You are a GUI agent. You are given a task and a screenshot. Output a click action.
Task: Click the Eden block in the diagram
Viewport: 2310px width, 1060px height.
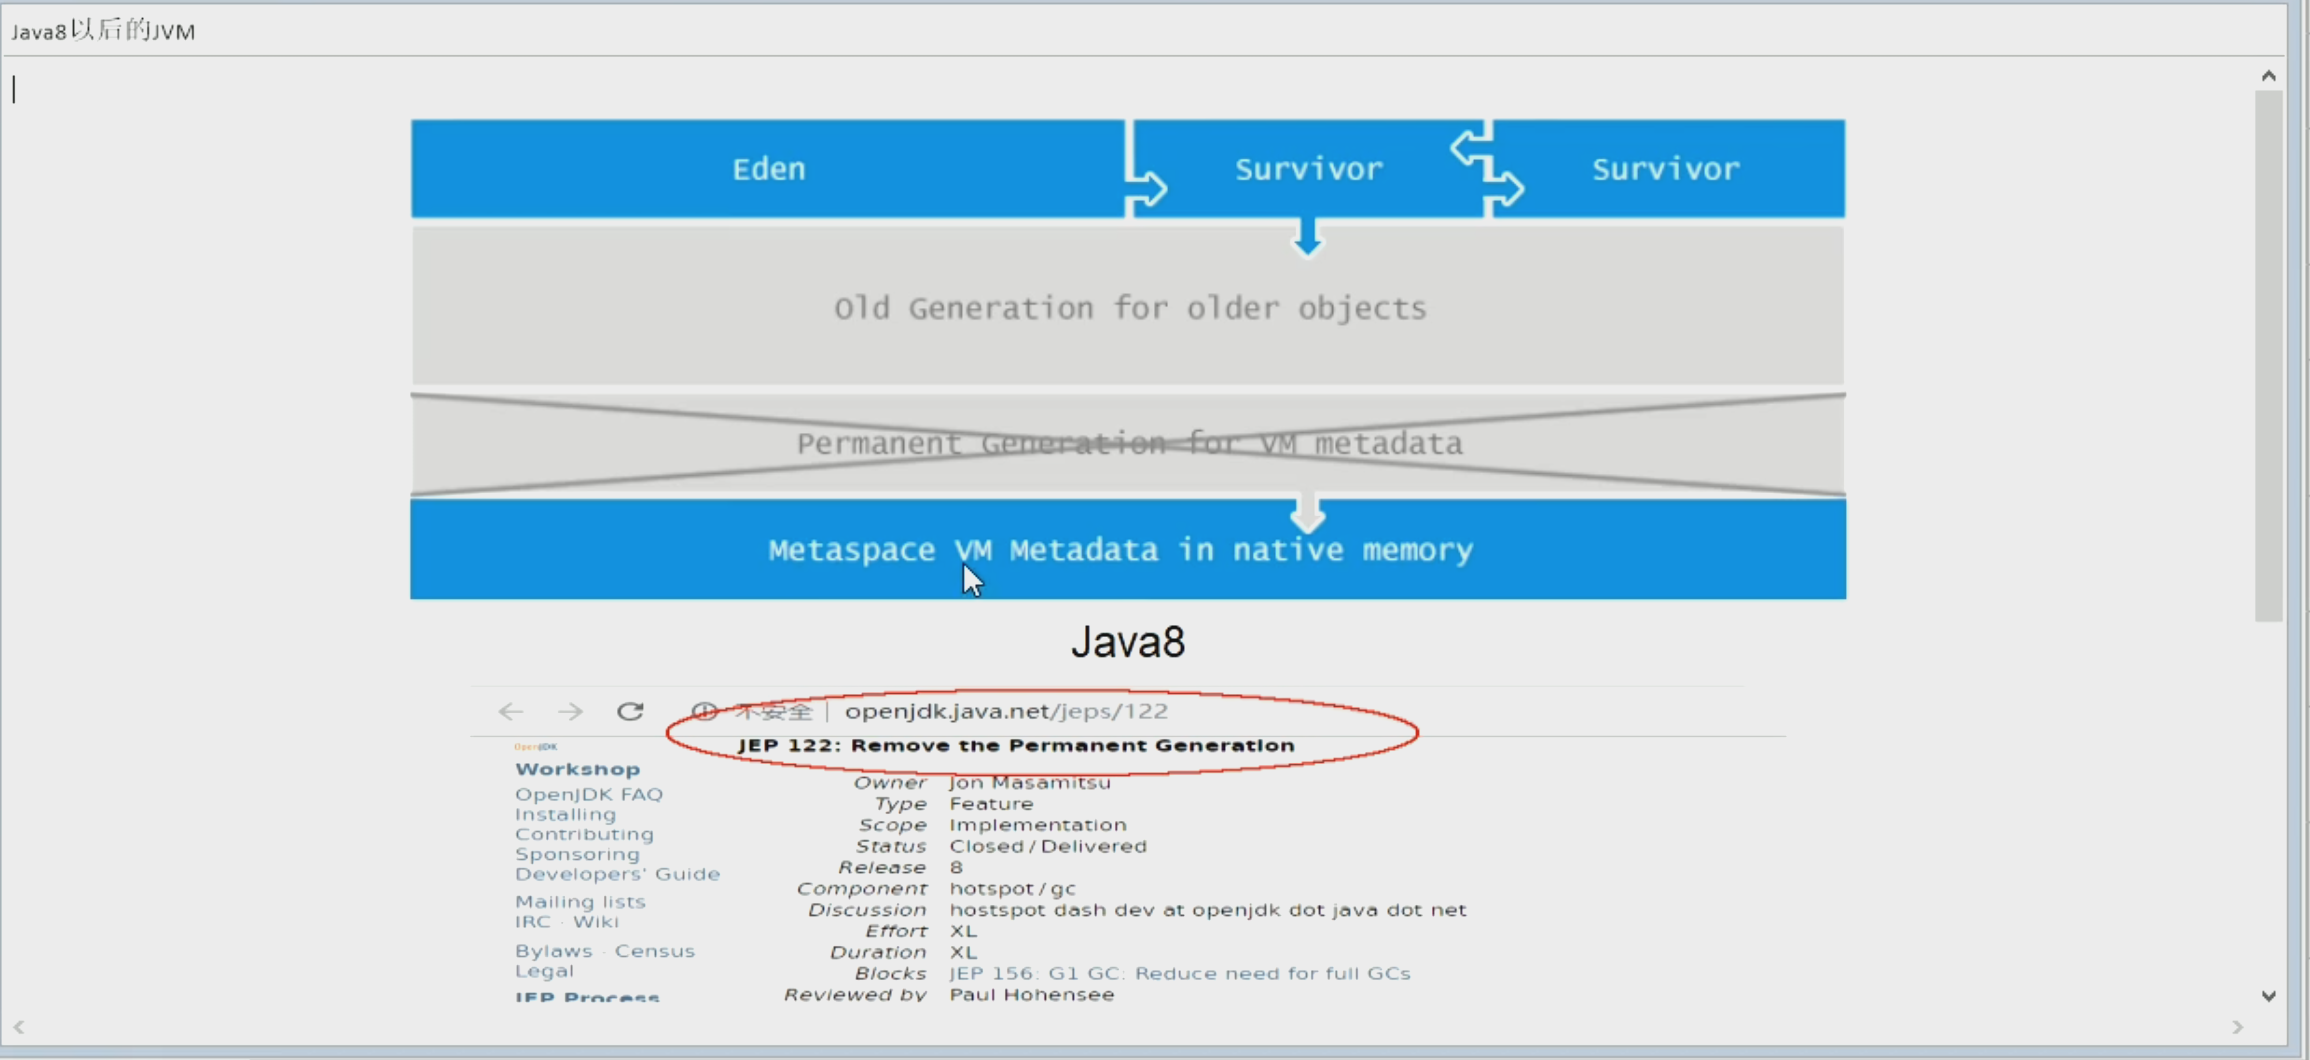pos(768,168)
